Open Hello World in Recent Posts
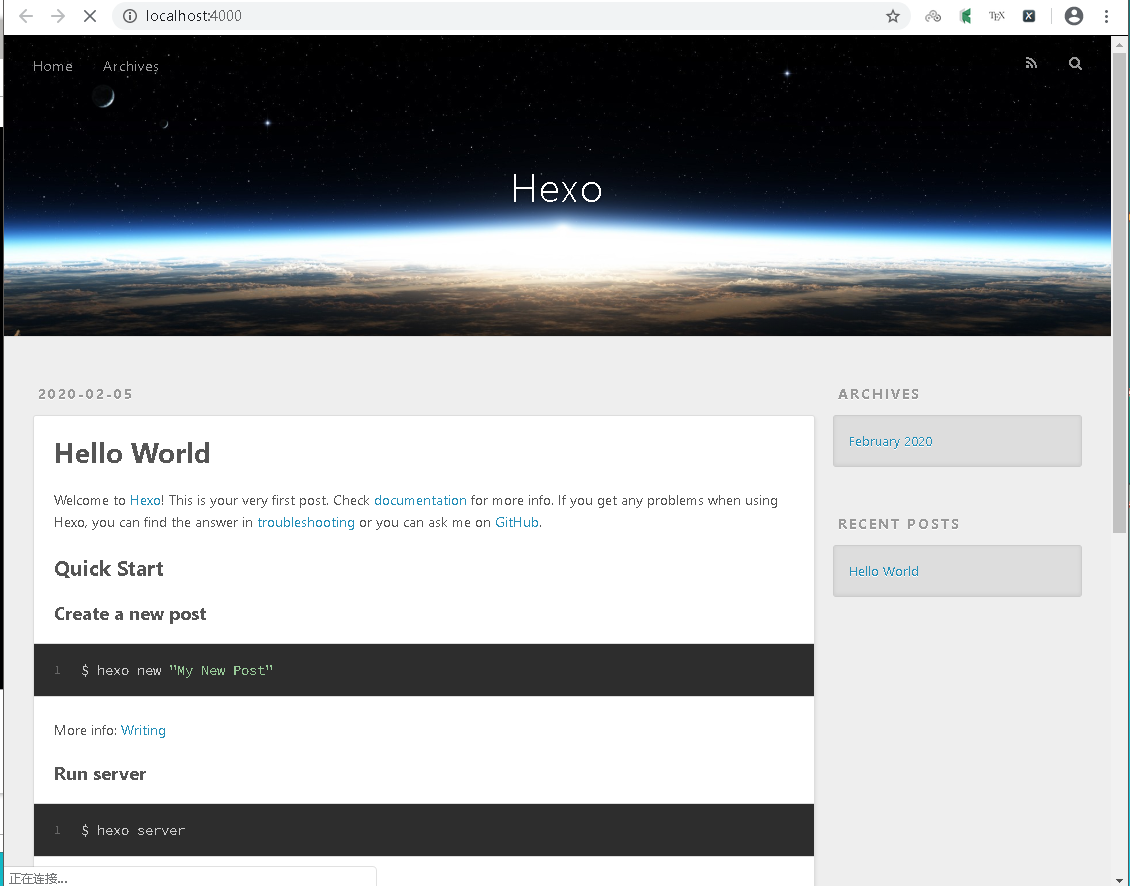Viewport: 1130px width, 886px height. point(884,571)
